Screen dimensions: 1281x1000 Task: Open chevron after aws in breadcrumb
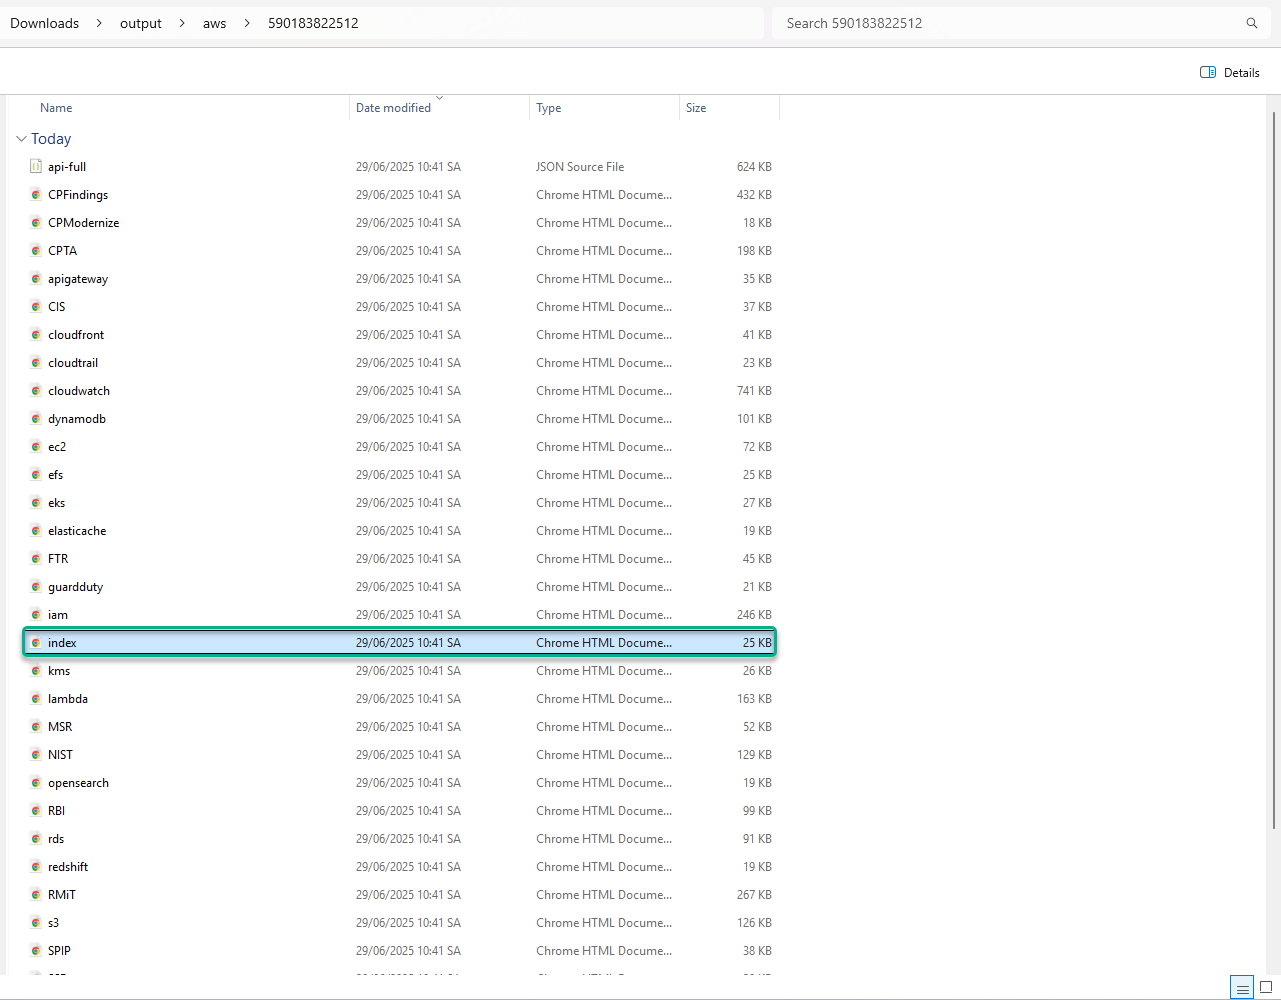pyautogui.click(x=247, y=23)
